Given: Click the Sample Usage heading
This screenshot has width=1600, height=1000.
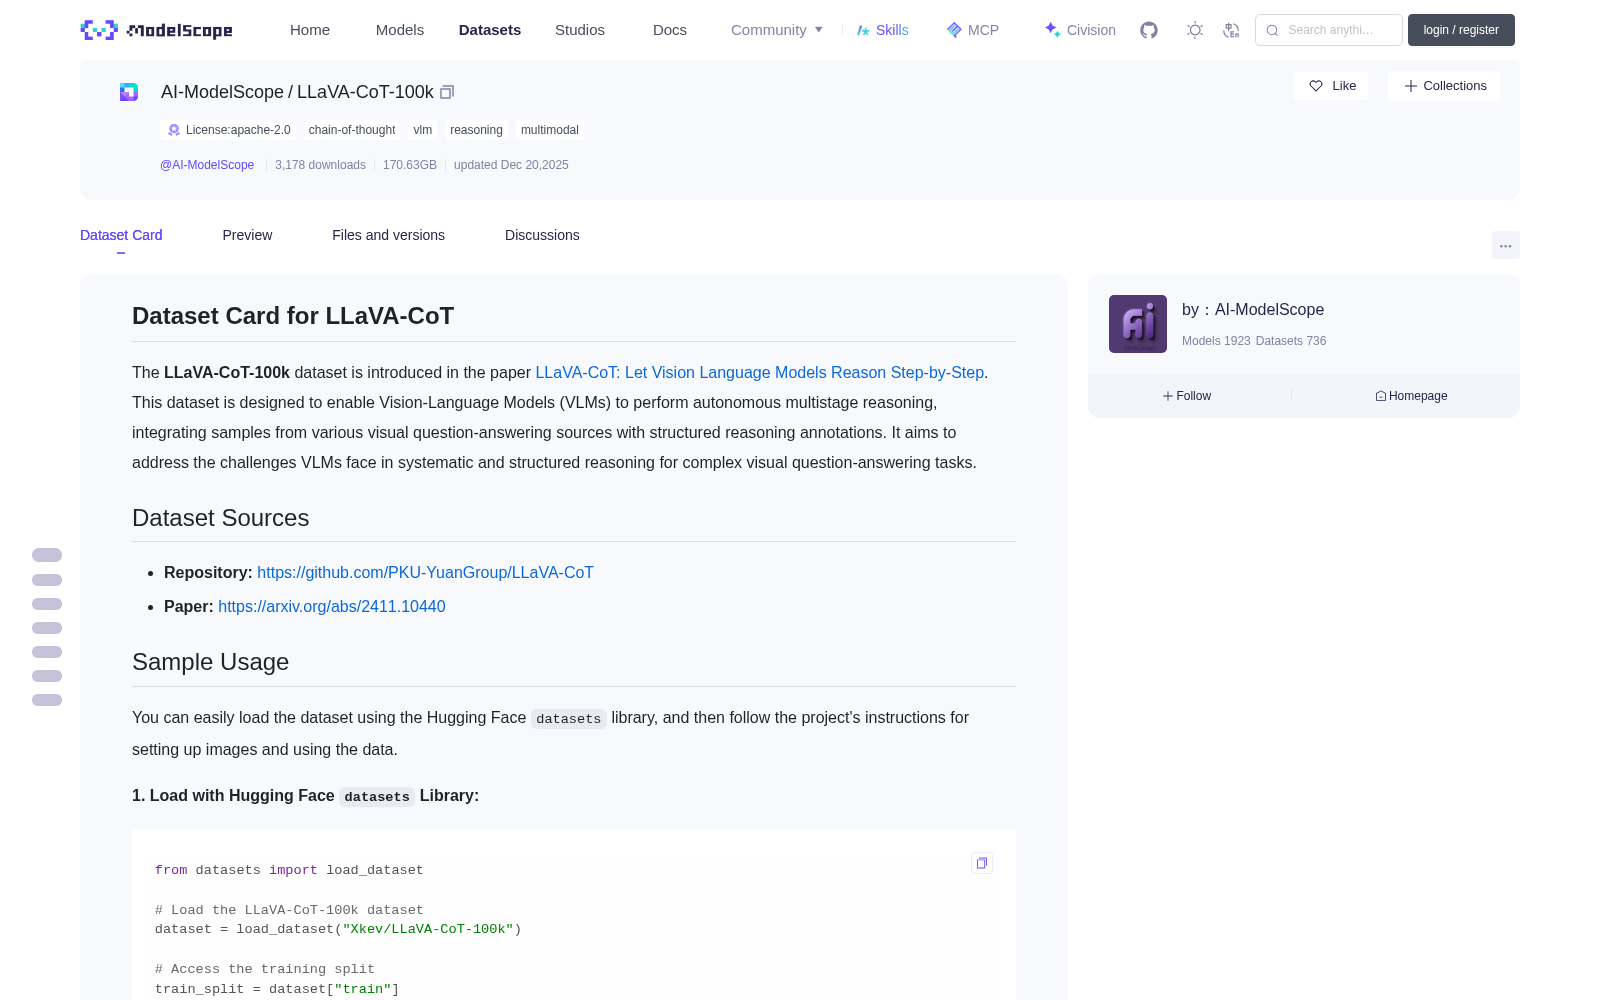Looking at the screenshot, I should pyautogui.click(x=211, y=662).
